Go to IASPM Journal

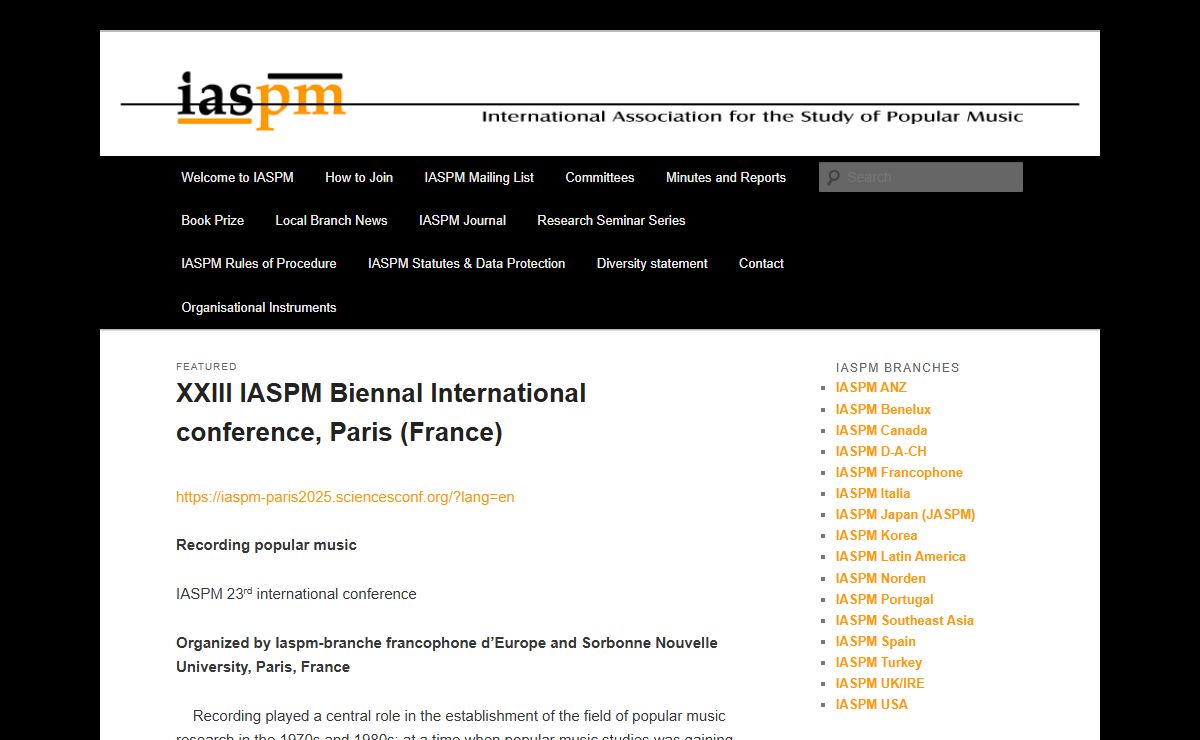tap(462, 220)
